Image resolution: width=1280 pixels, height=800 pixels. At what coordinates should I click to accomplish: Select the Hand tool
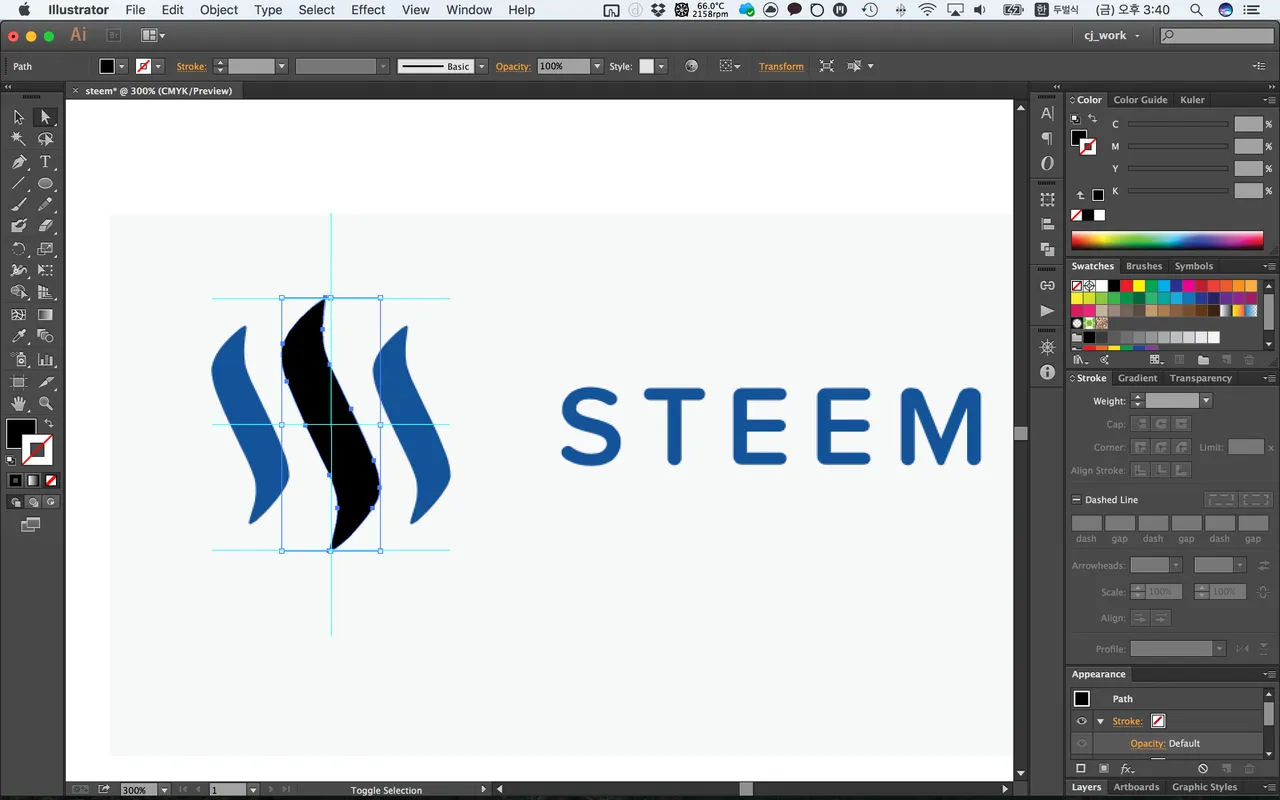pyautogui.click(x=19, y=404)
